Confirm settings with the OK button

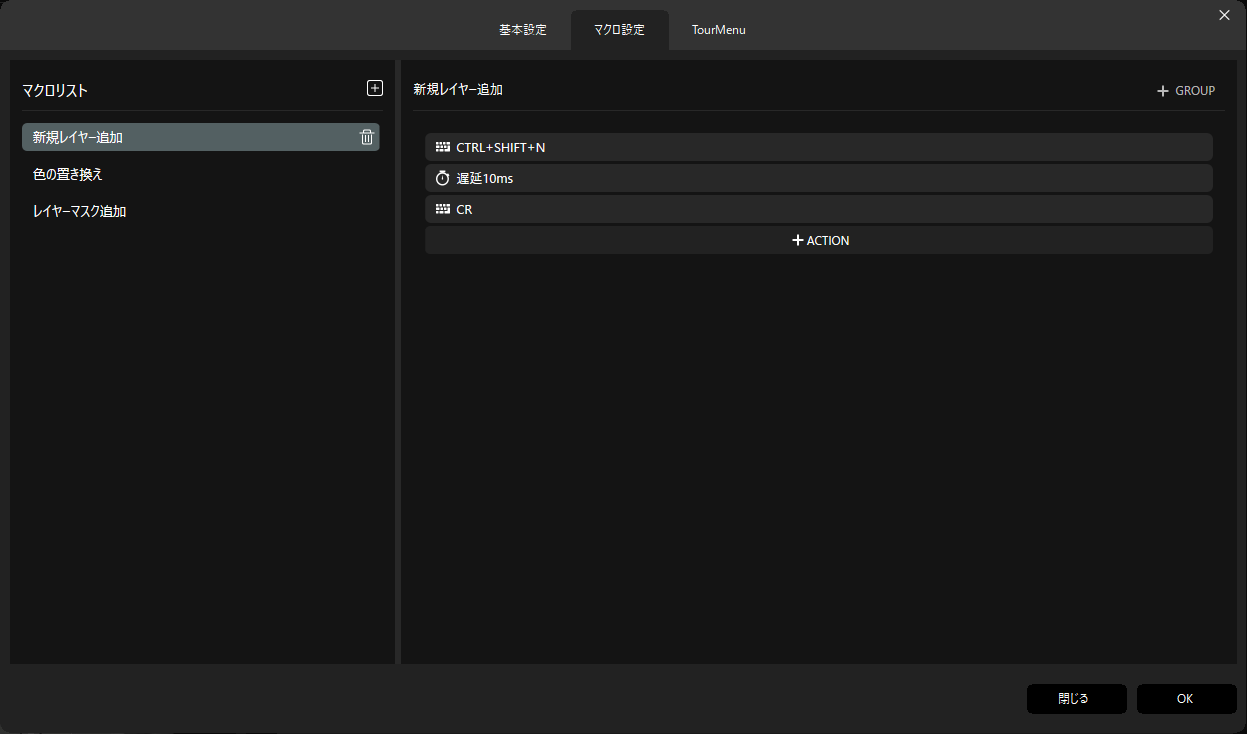click(x=1187, y=699)
